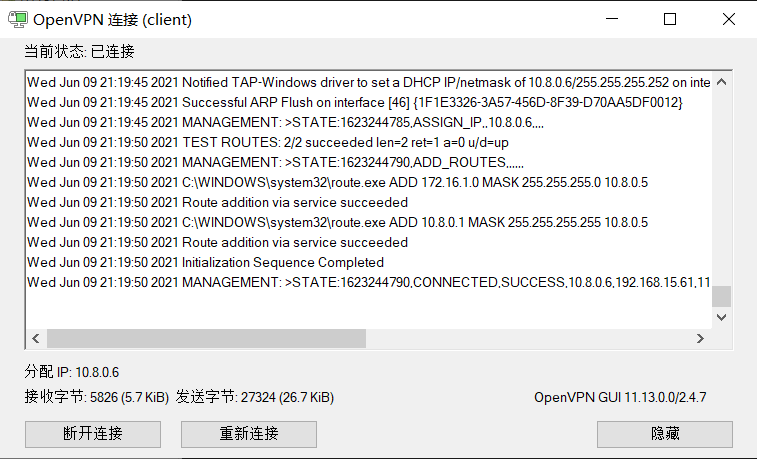The image size is (757, 459).
Task: Select the "TEST ROUTES: 2/2 succeeded" log line
Action: coord(268,142)
